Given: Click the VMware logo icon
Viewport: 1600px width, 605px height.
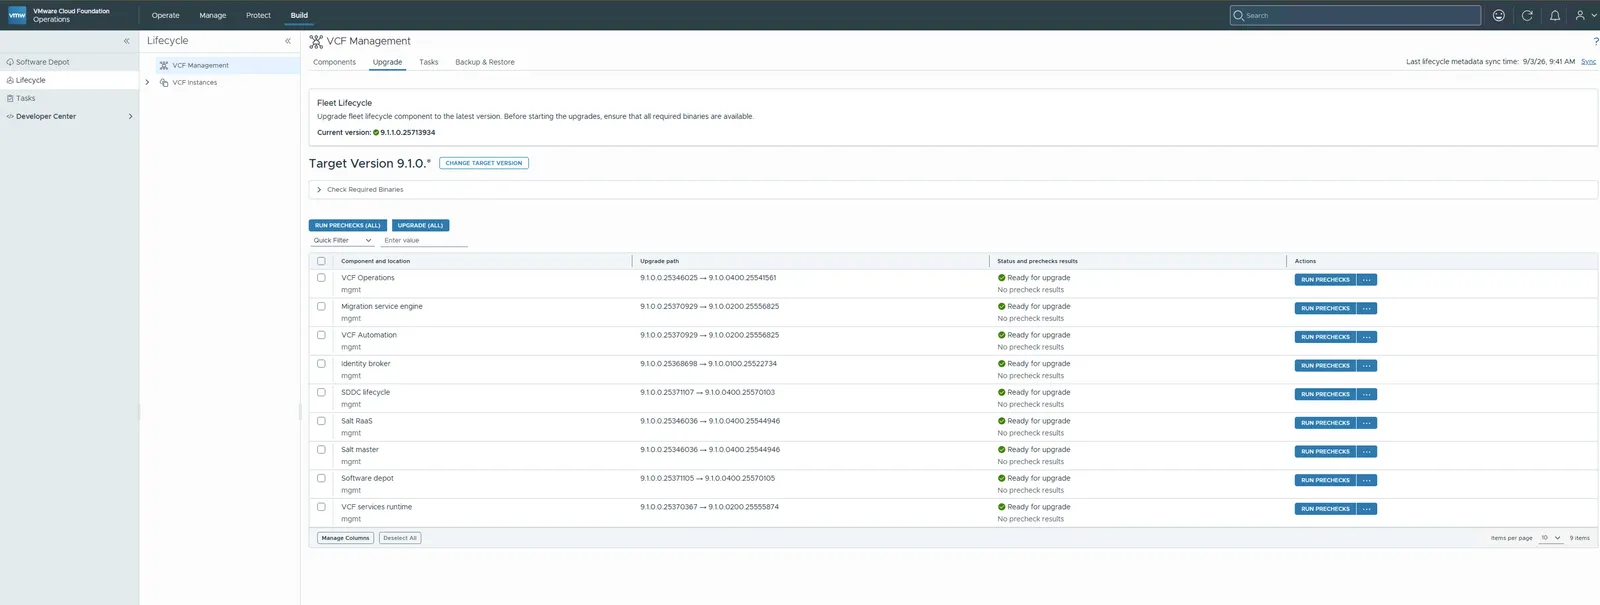Looking at the screenshot, I should (x=17, y=15).
